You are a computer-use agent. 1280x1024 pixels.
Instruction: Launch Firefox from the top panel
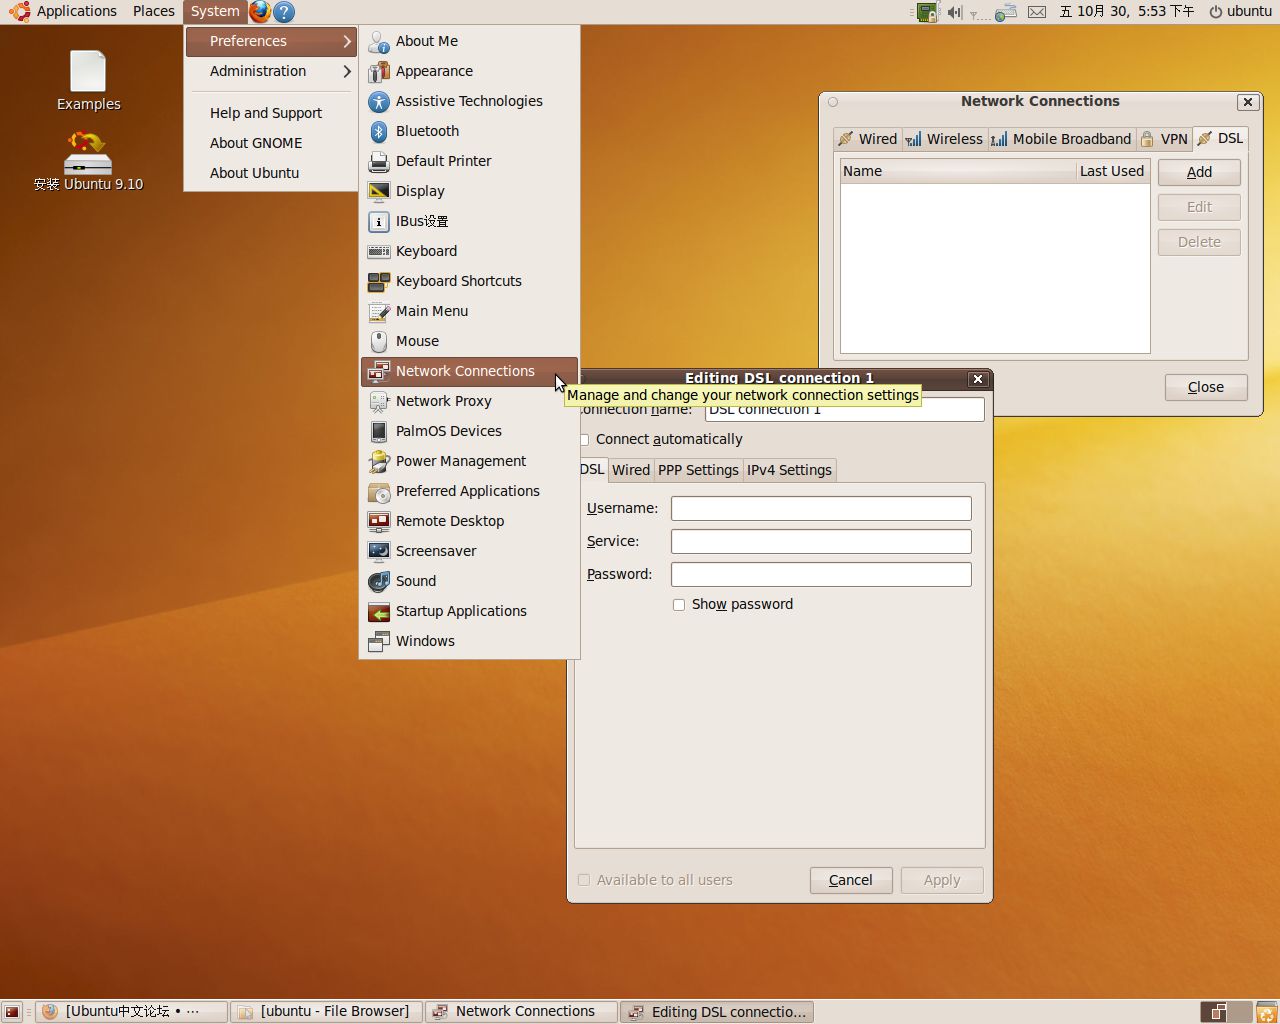point(260,12)
